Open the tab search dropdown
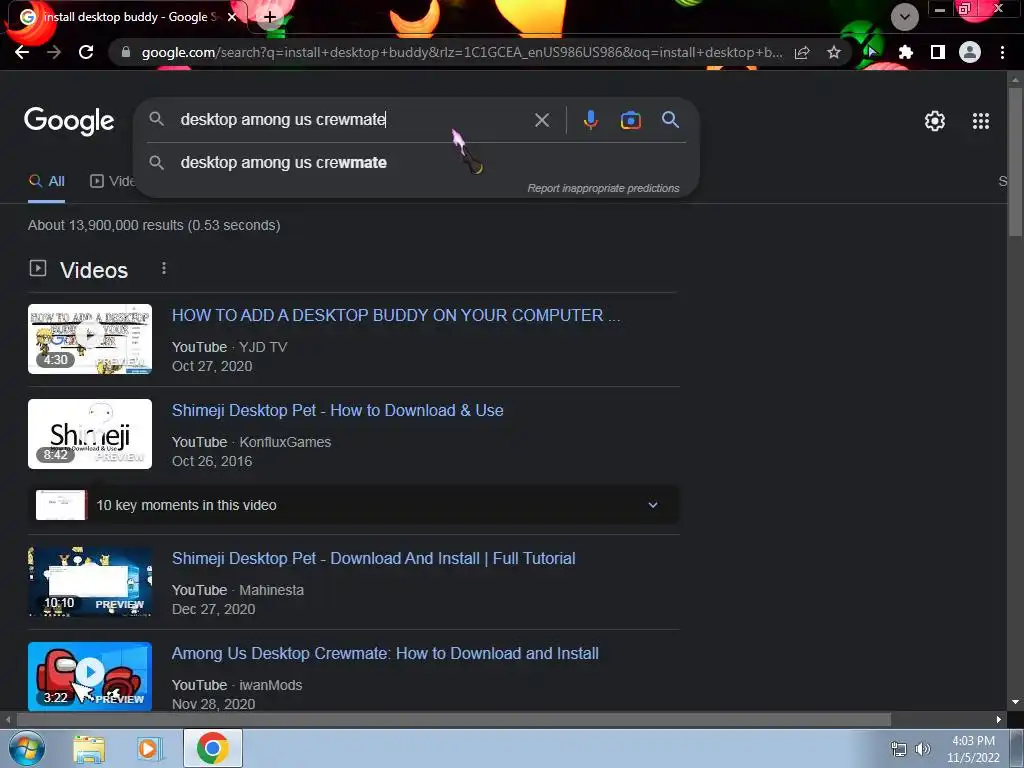Screen dimensions: 1024x768 904,16
